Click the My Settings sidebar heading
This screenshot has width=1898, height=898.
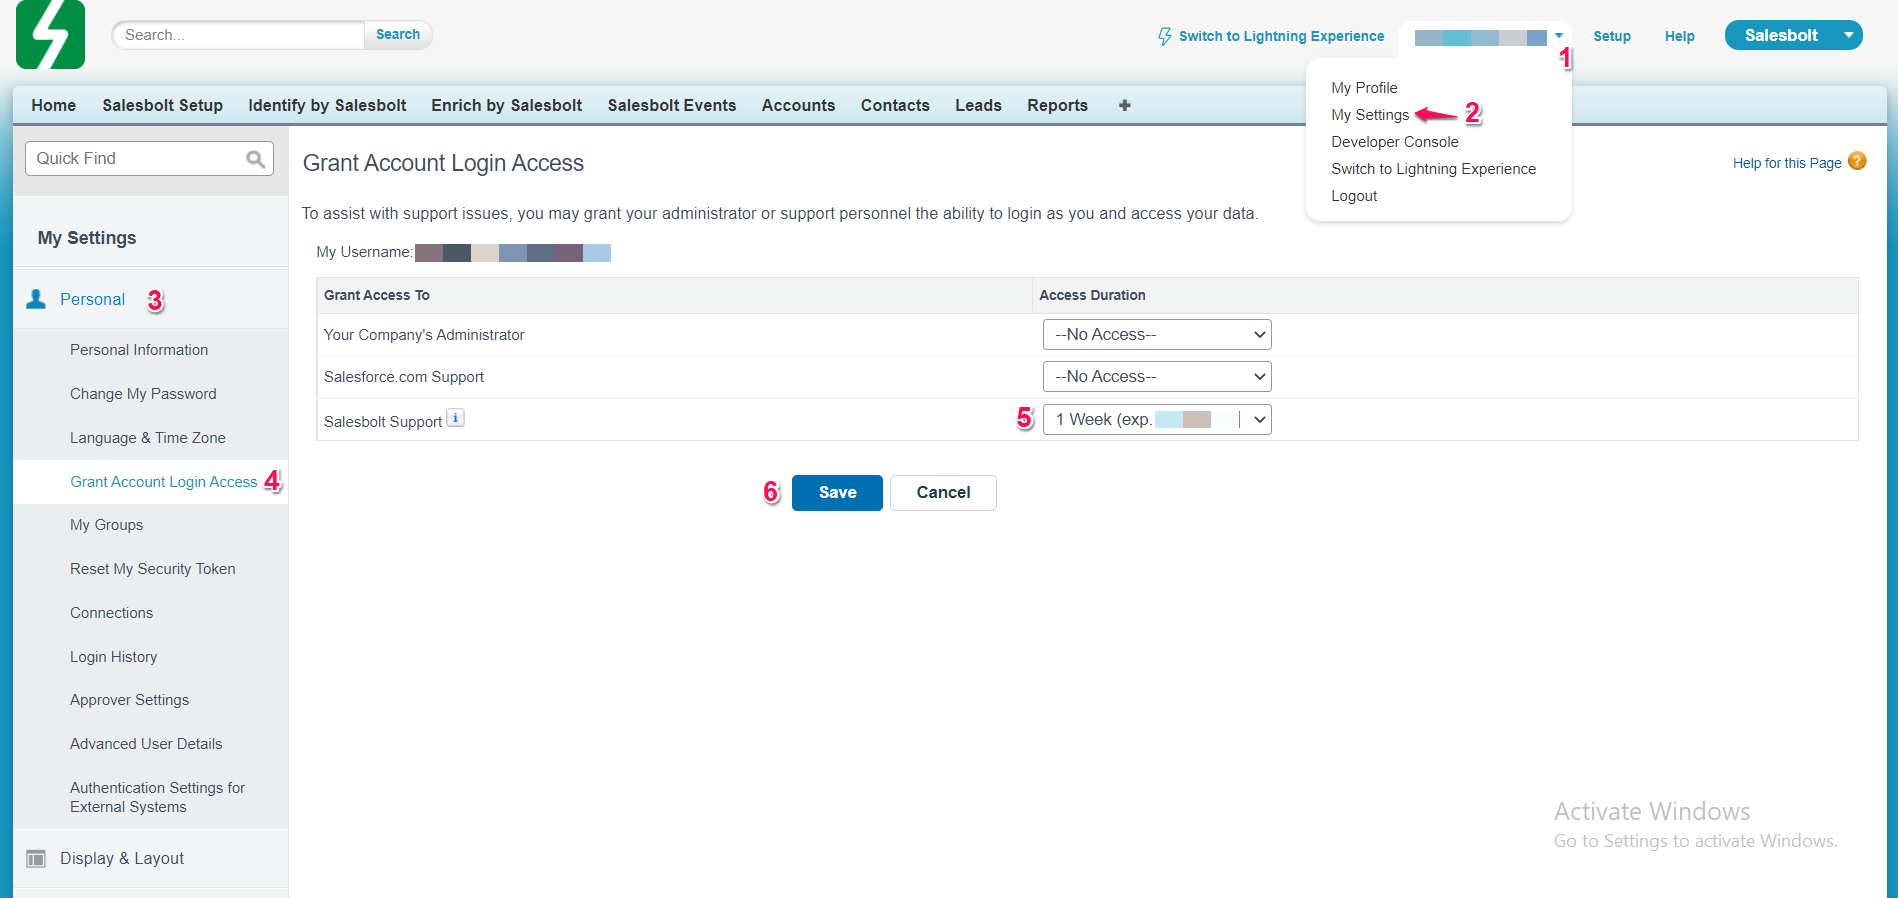[87, 238]
